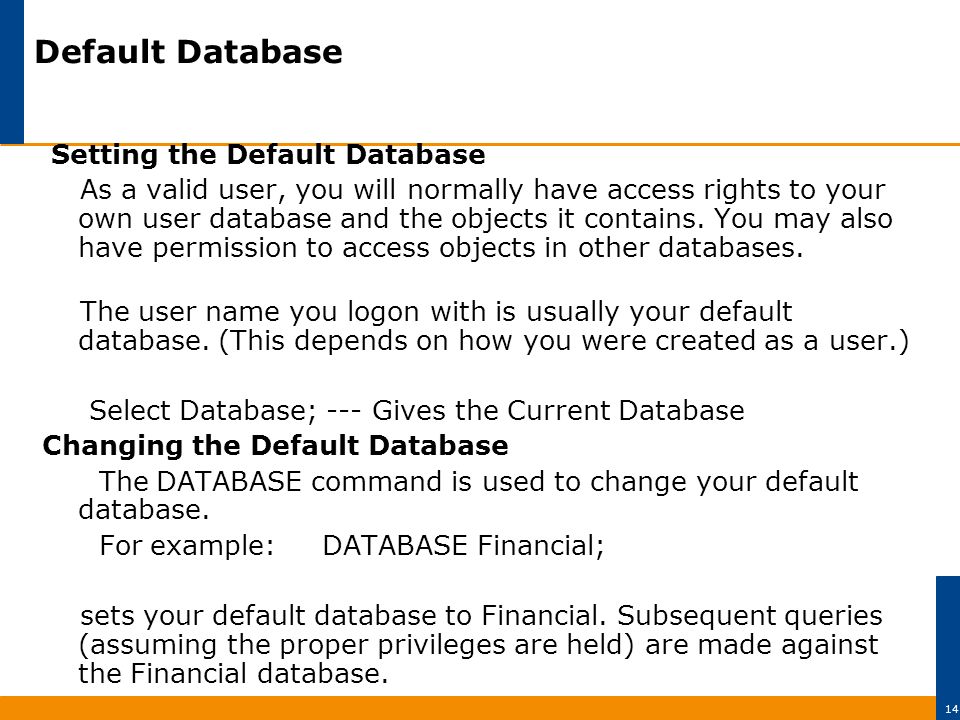Viewport: 960px width, 720px height.
Task: Click the paragraph starting 'As a valid user'
Action: (x=486, y=219)
